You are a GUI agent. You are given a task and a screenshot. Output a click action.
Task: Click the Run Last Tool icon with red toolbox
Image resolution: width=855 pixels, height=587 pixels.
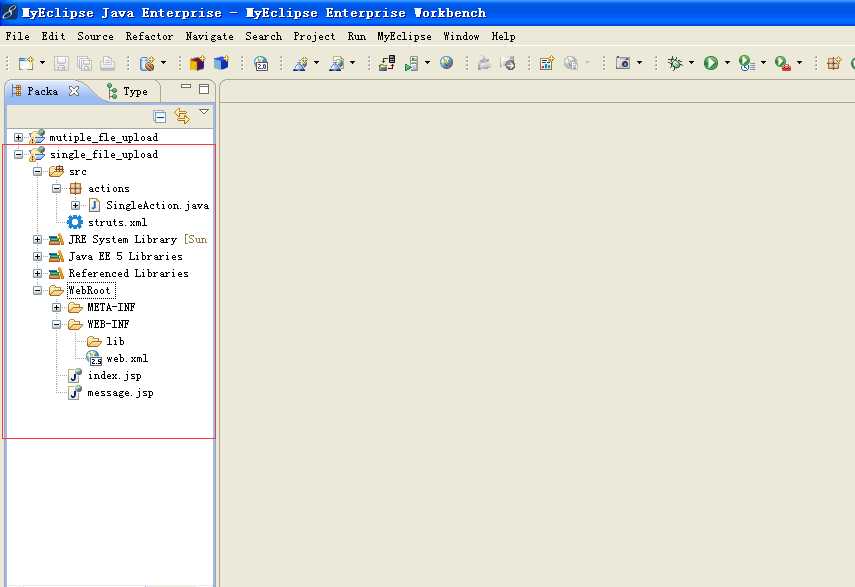point(782,63)
